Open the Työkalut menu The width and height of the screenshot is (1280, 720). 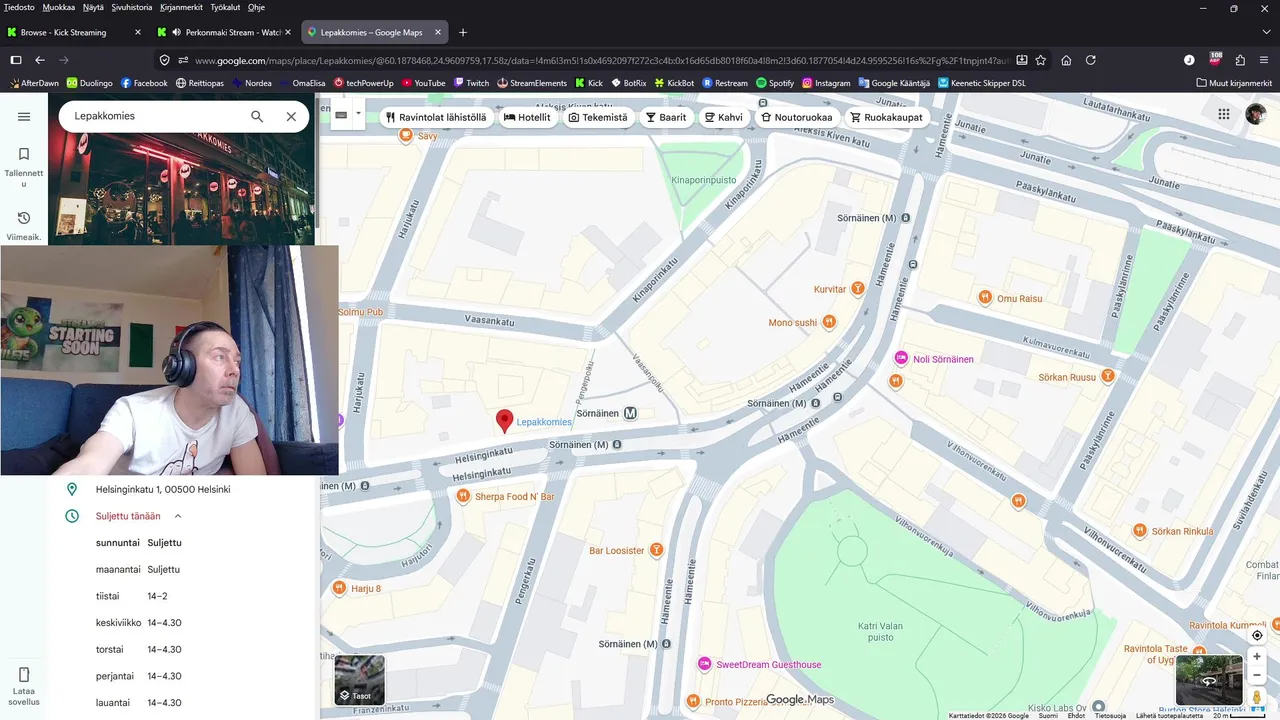pos(225,7)
